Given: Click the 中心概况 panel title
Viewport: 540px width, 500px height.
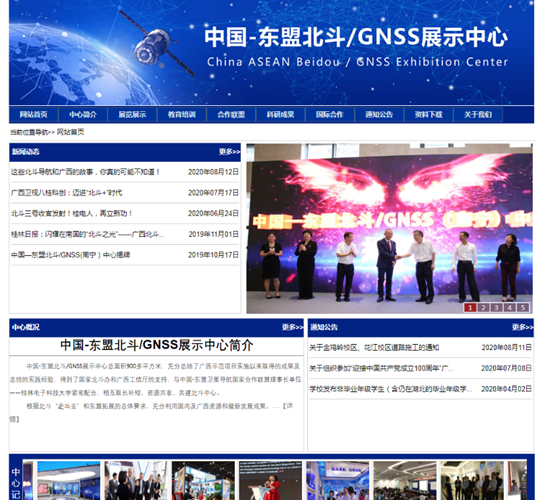Looking at the screenshot, I should coord(25,327).
